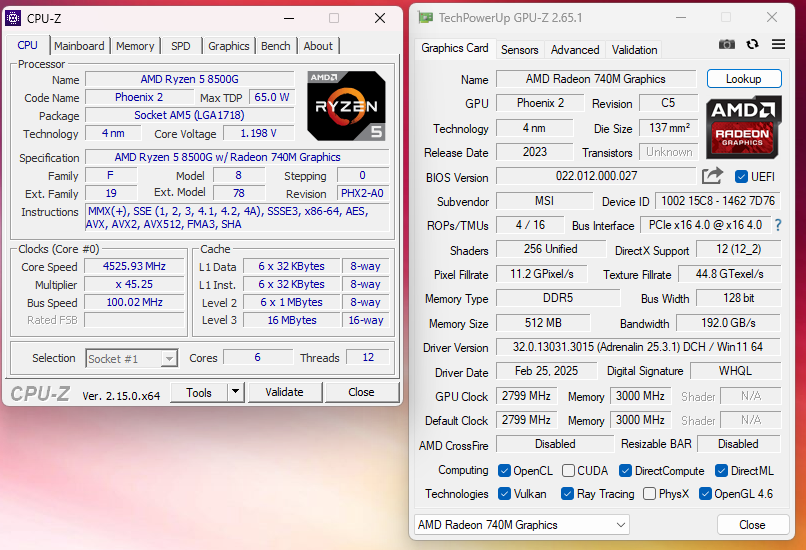Switch to the Sensors tab in GPU-Z
Viewport: 806px width, 550px height.
520,50
